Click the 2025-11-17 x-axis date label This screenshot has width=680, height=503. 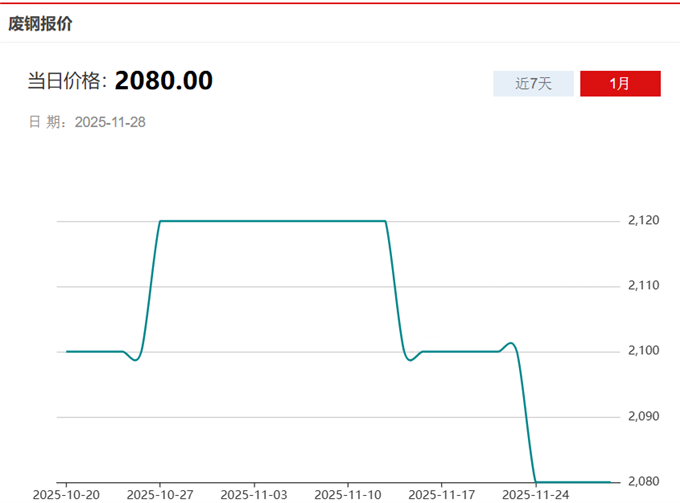click(441, 494)
